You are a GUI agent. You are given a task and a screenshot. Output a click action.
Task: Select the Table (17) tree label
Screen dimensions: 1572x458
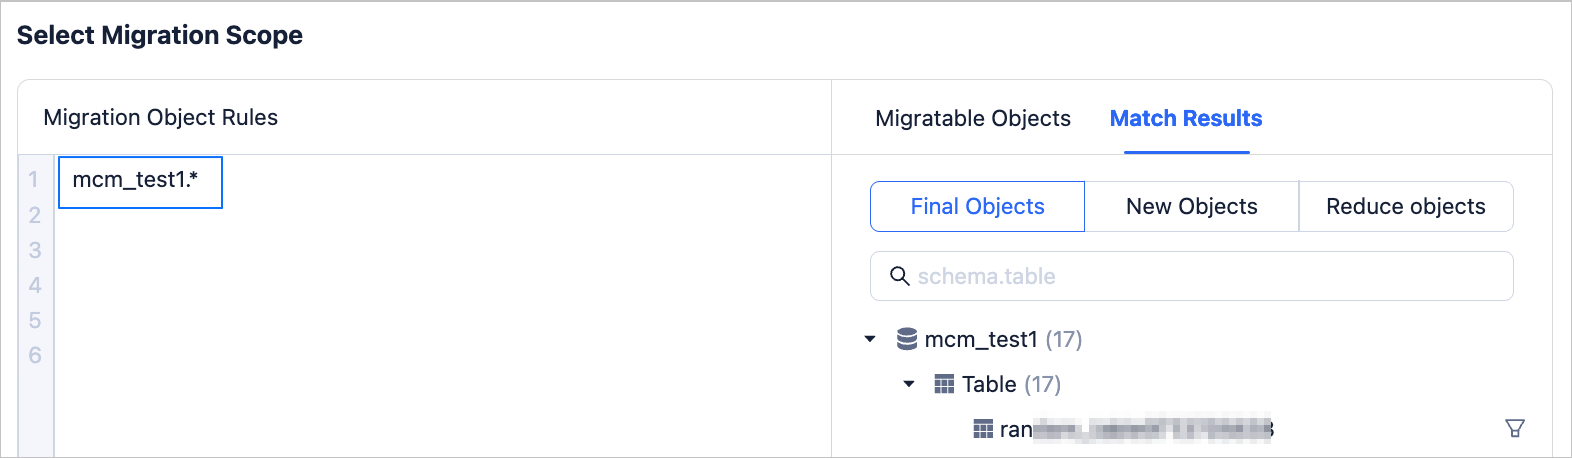click(1011, 384)
